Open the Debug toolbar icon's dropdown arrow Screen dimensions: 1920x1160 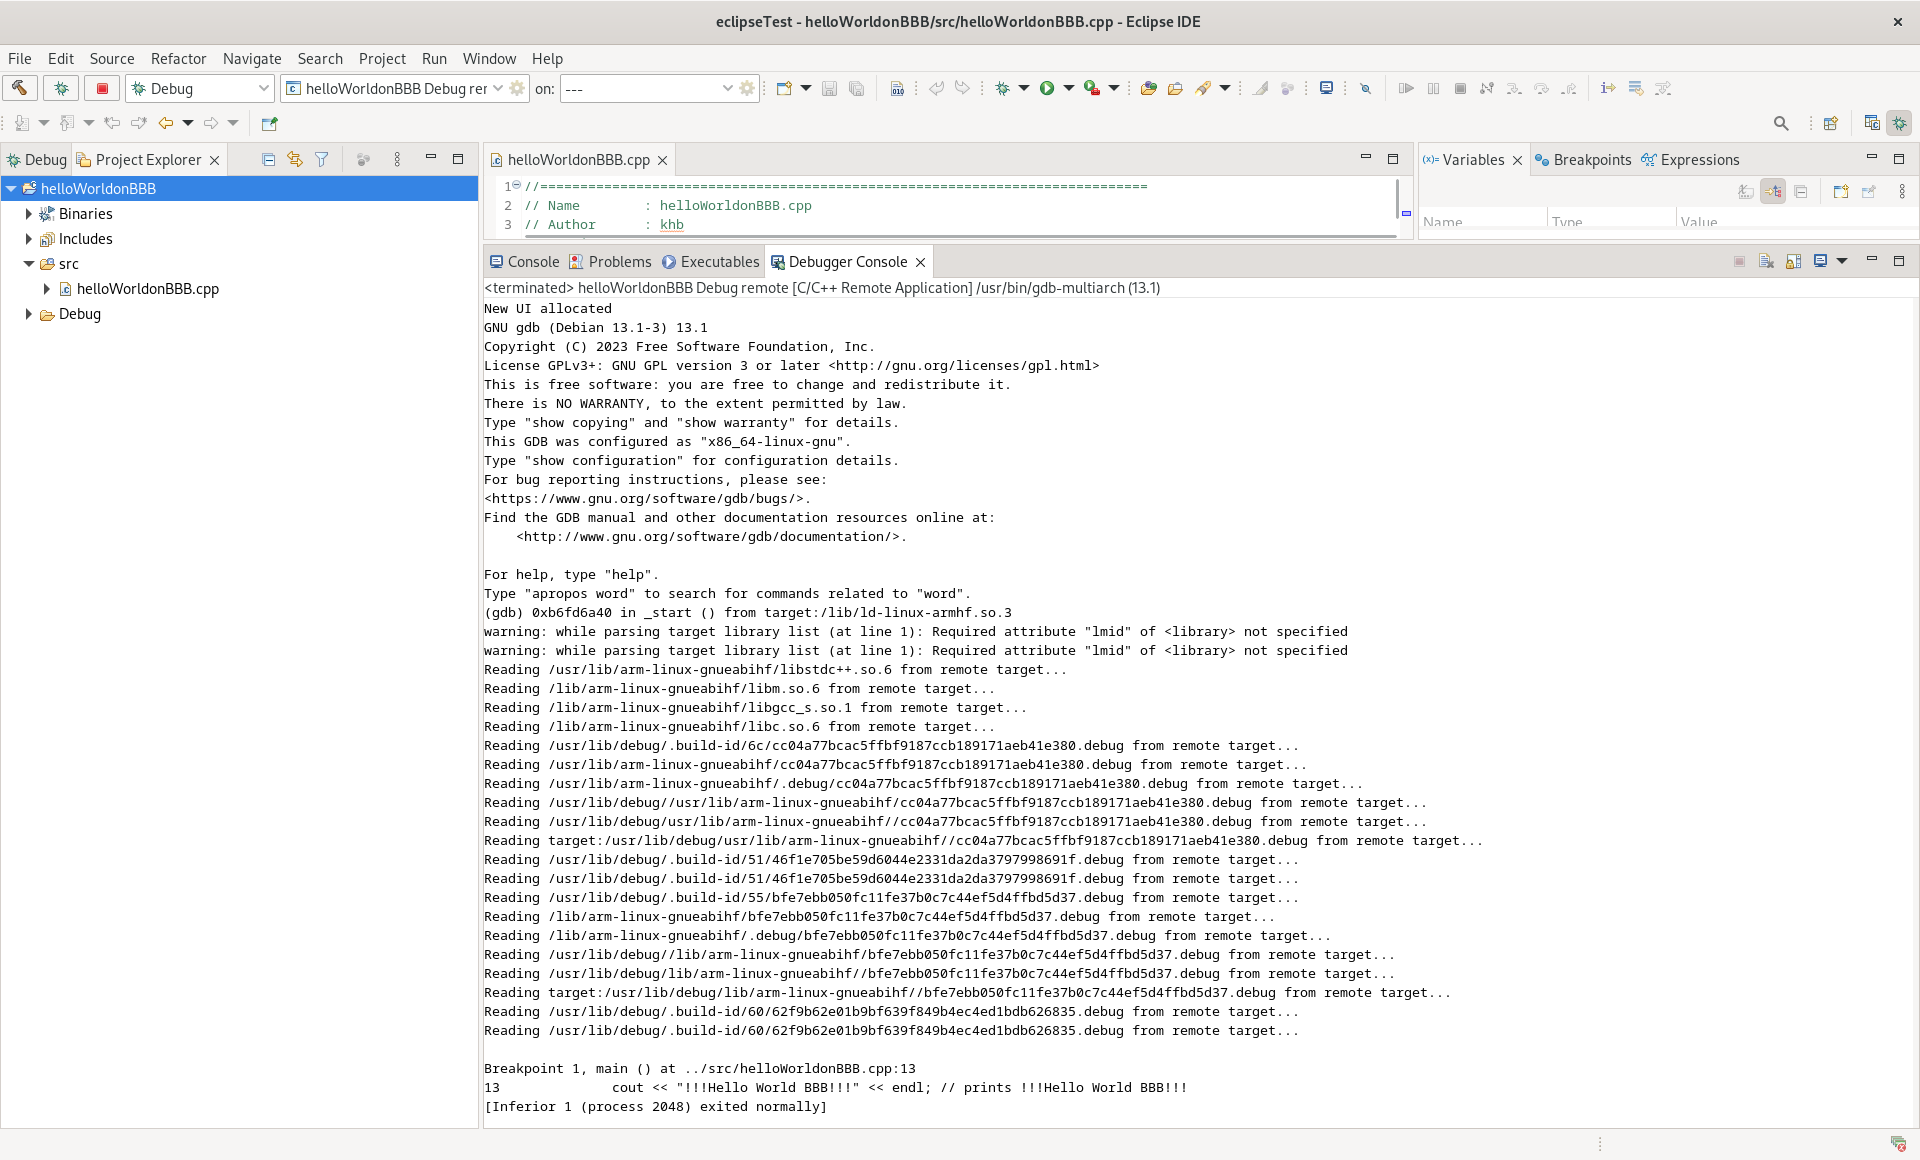point(1024,88)
